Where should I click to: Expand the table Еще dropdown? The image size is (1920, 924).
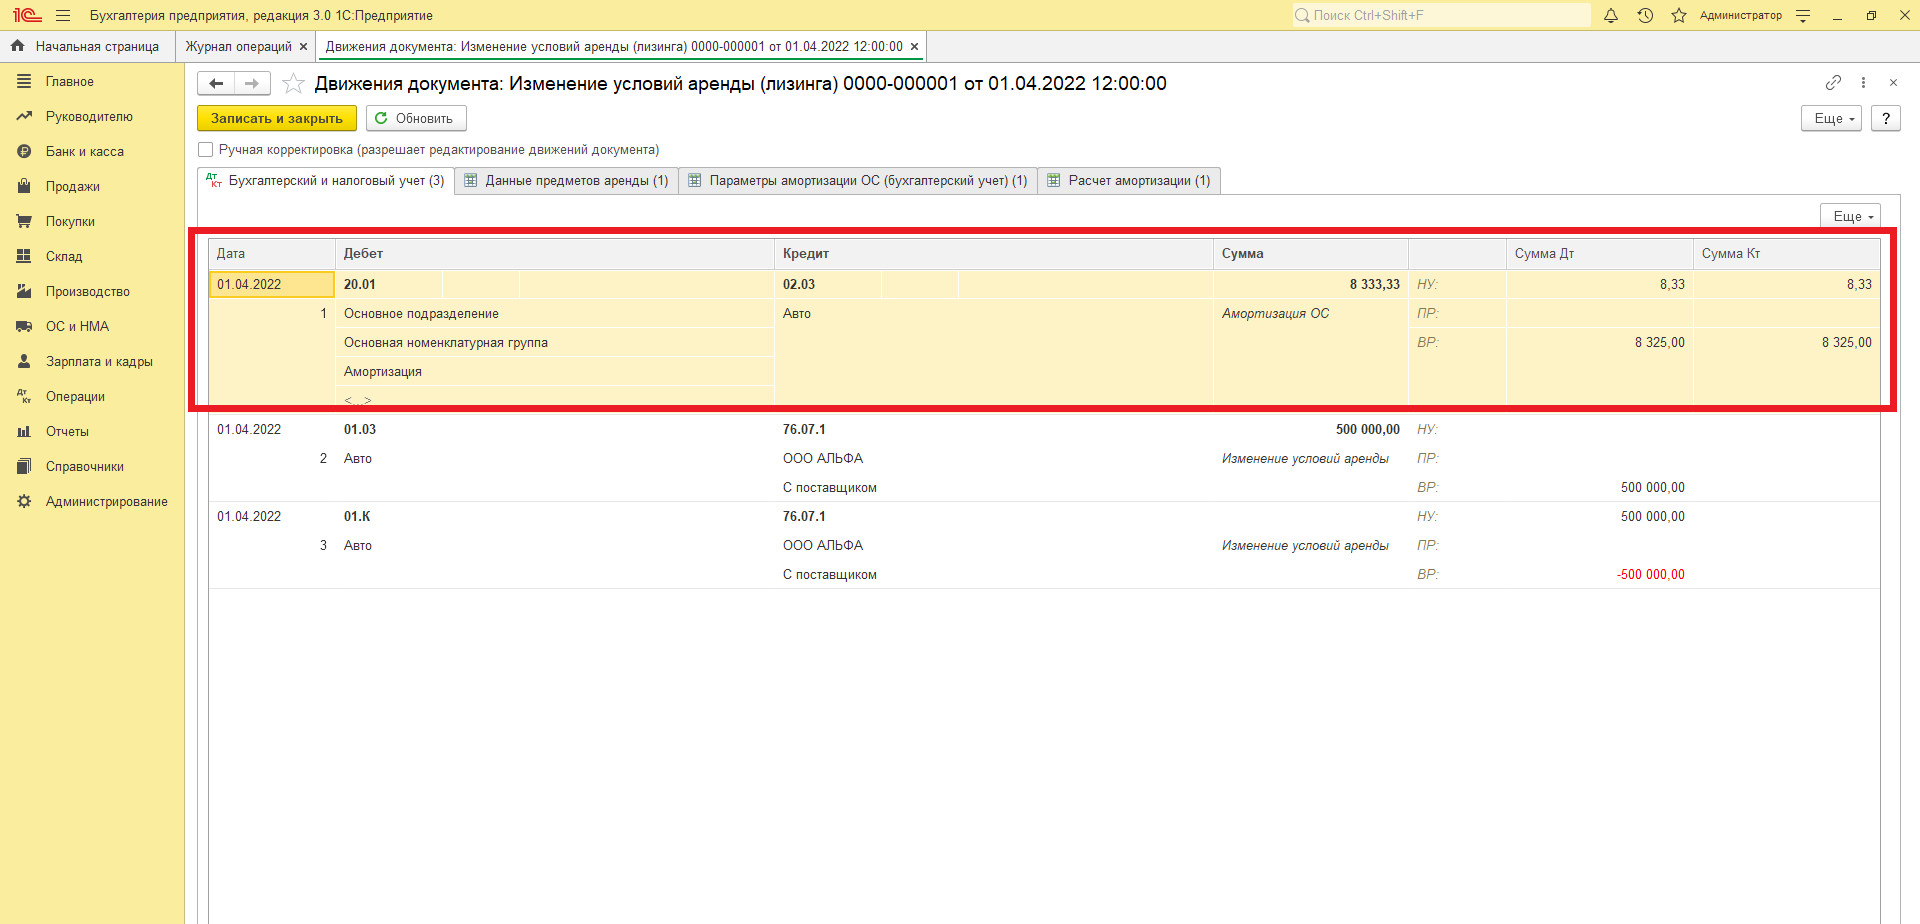point(1850,217)
